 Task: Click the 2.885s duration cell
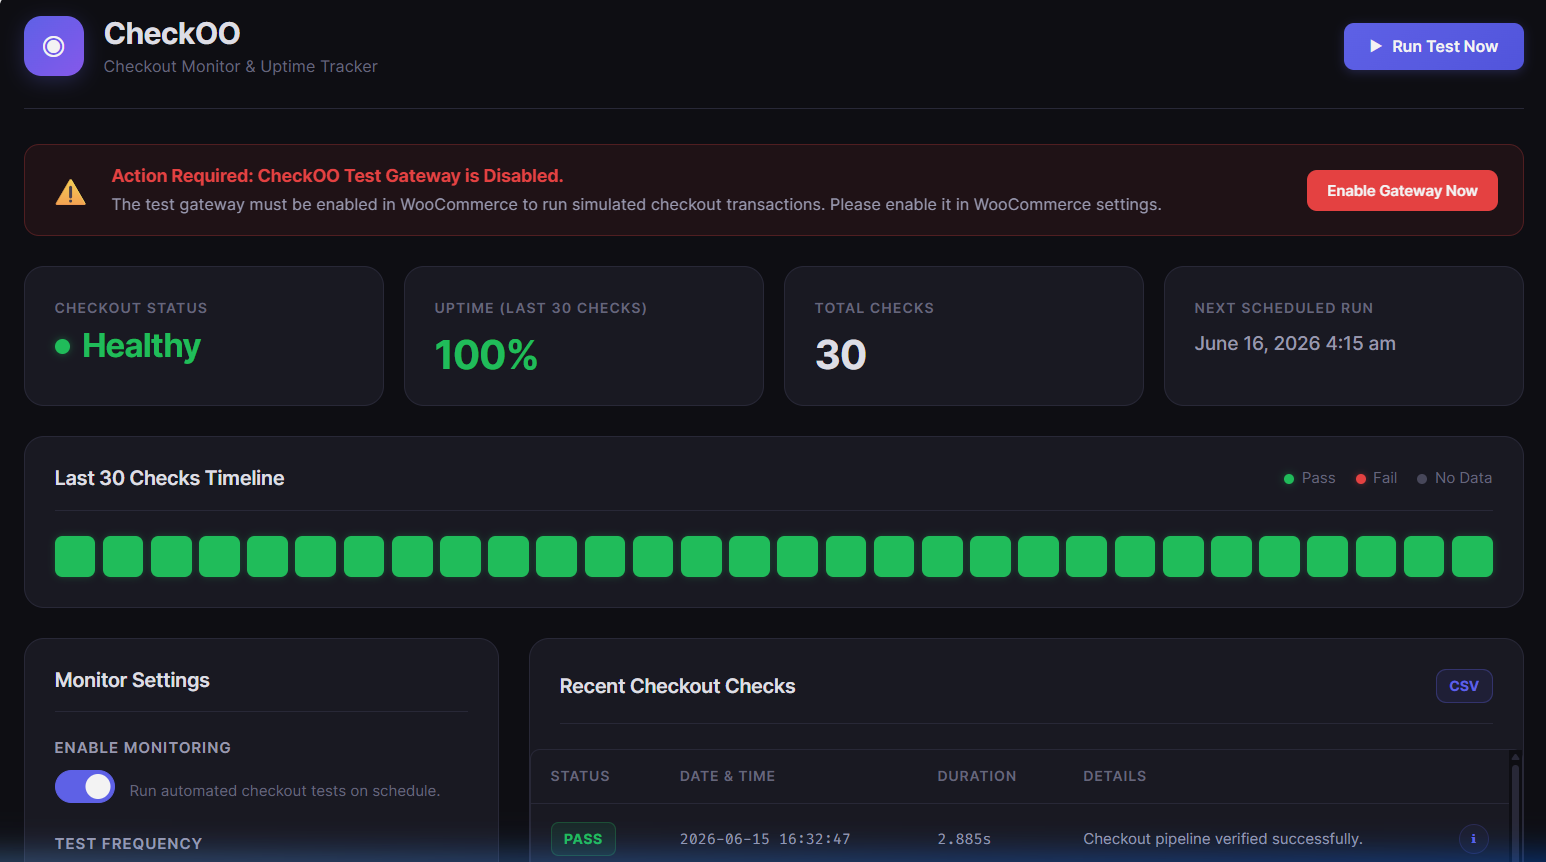point(964,839)
